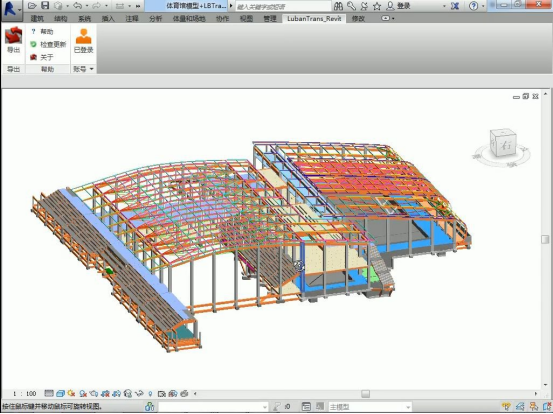Select the LubanTrans_Revit ribbon tab
The width and height of the screenshot is (553, 414).
[314, 19]
